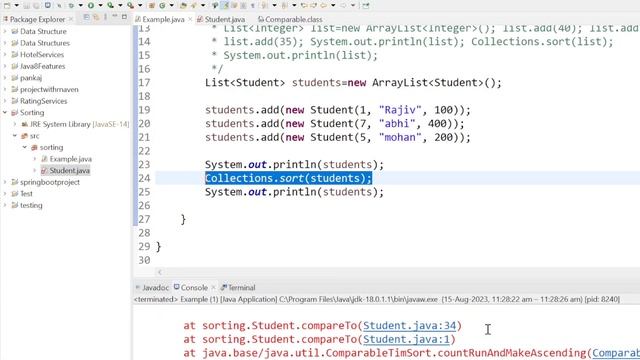This screenshot has width=640, height=360.
Task: Open the External Tools dropdown arrow
Action: tap(140, 5)
